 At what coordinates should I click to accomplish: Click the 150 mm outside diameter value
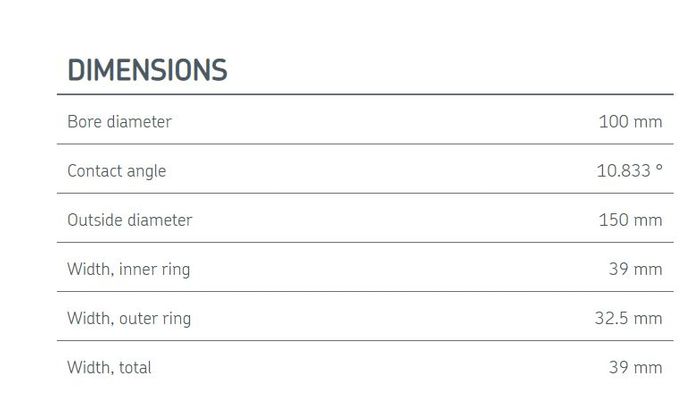pos(630,220)
